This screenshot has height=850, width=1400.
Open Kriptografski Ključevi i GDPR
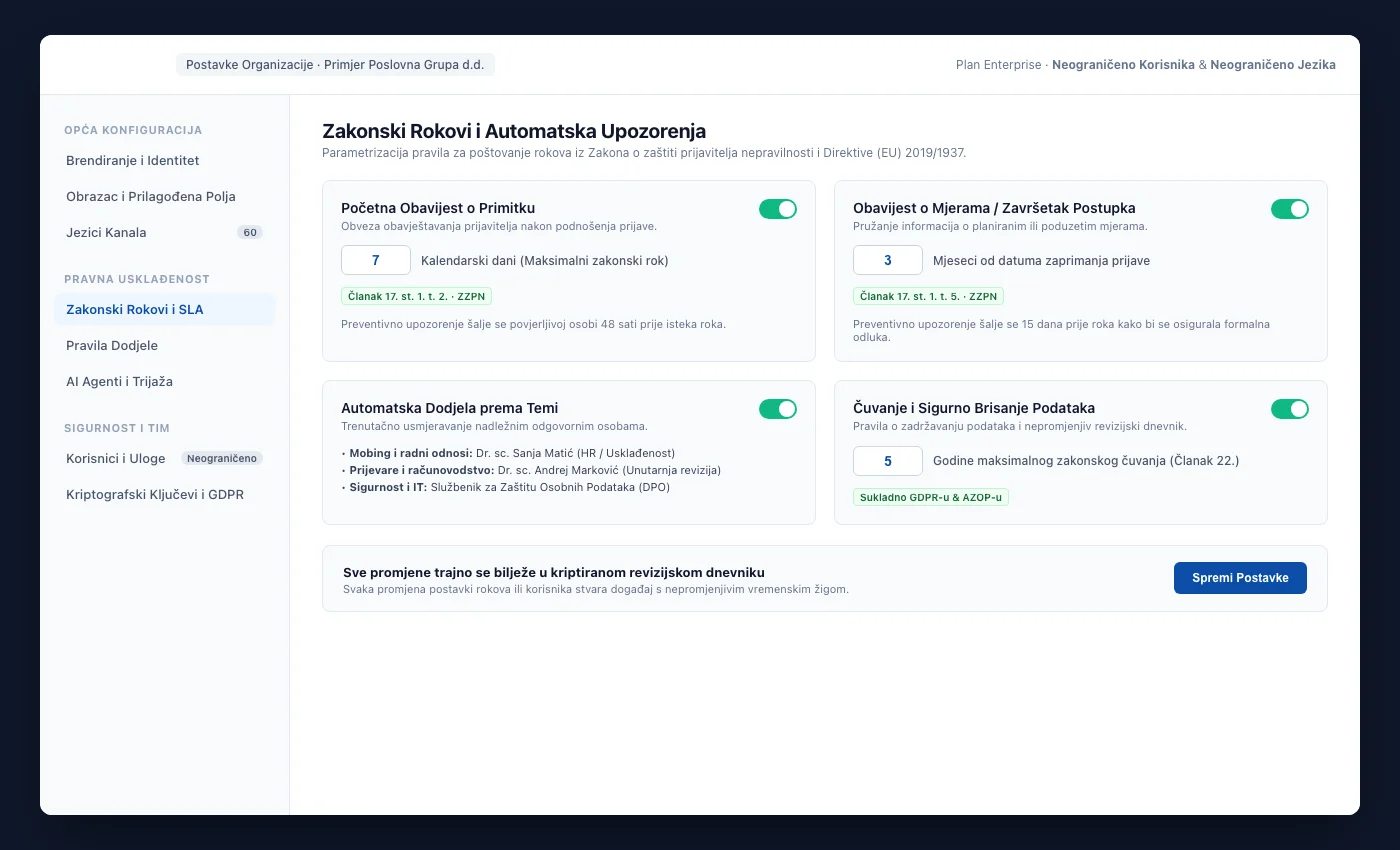click(165, 495)
